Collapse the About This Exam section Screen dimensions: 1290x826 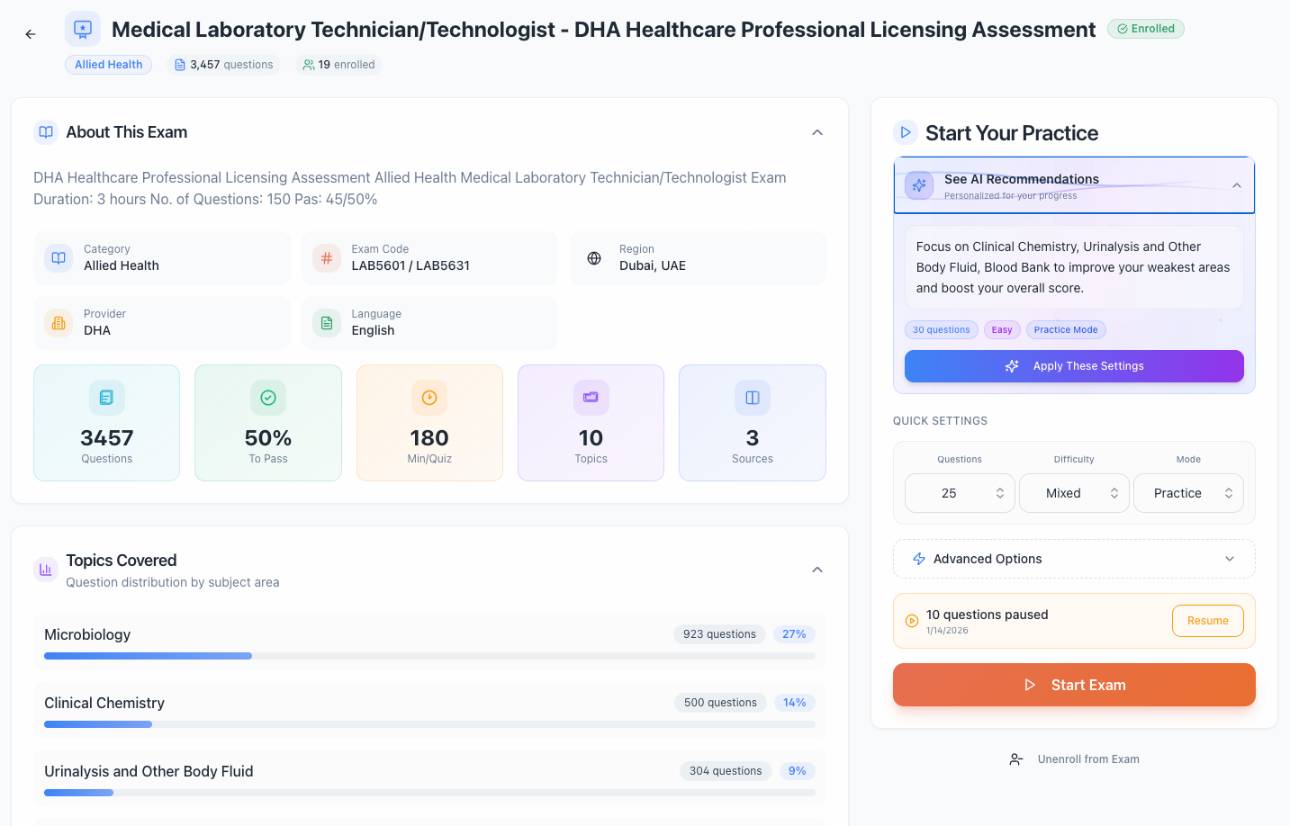pyautogui.click(x=817, y=132)
